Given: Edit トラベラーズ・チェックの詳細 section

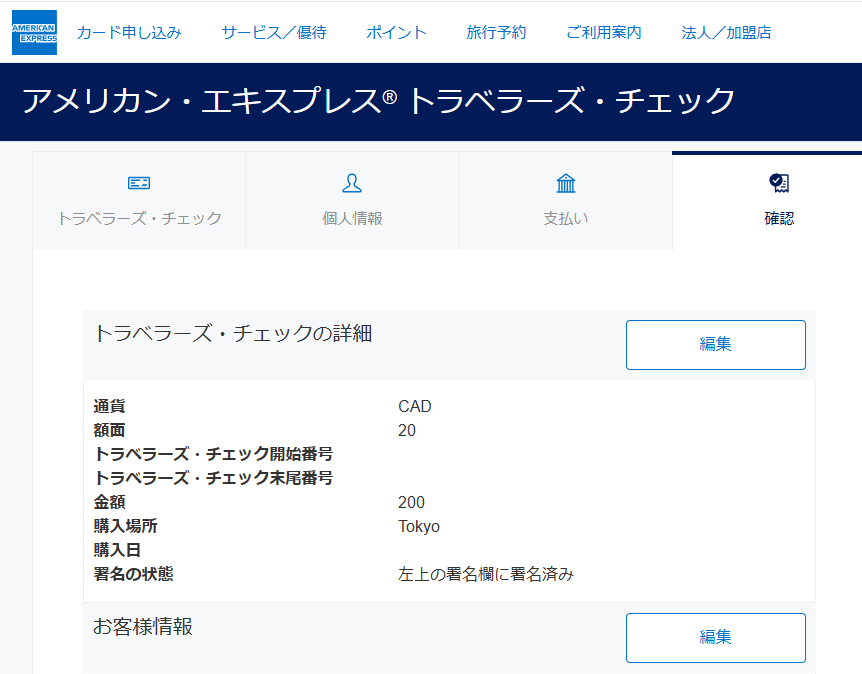Looking at the screenshot, I should [716, 345].
